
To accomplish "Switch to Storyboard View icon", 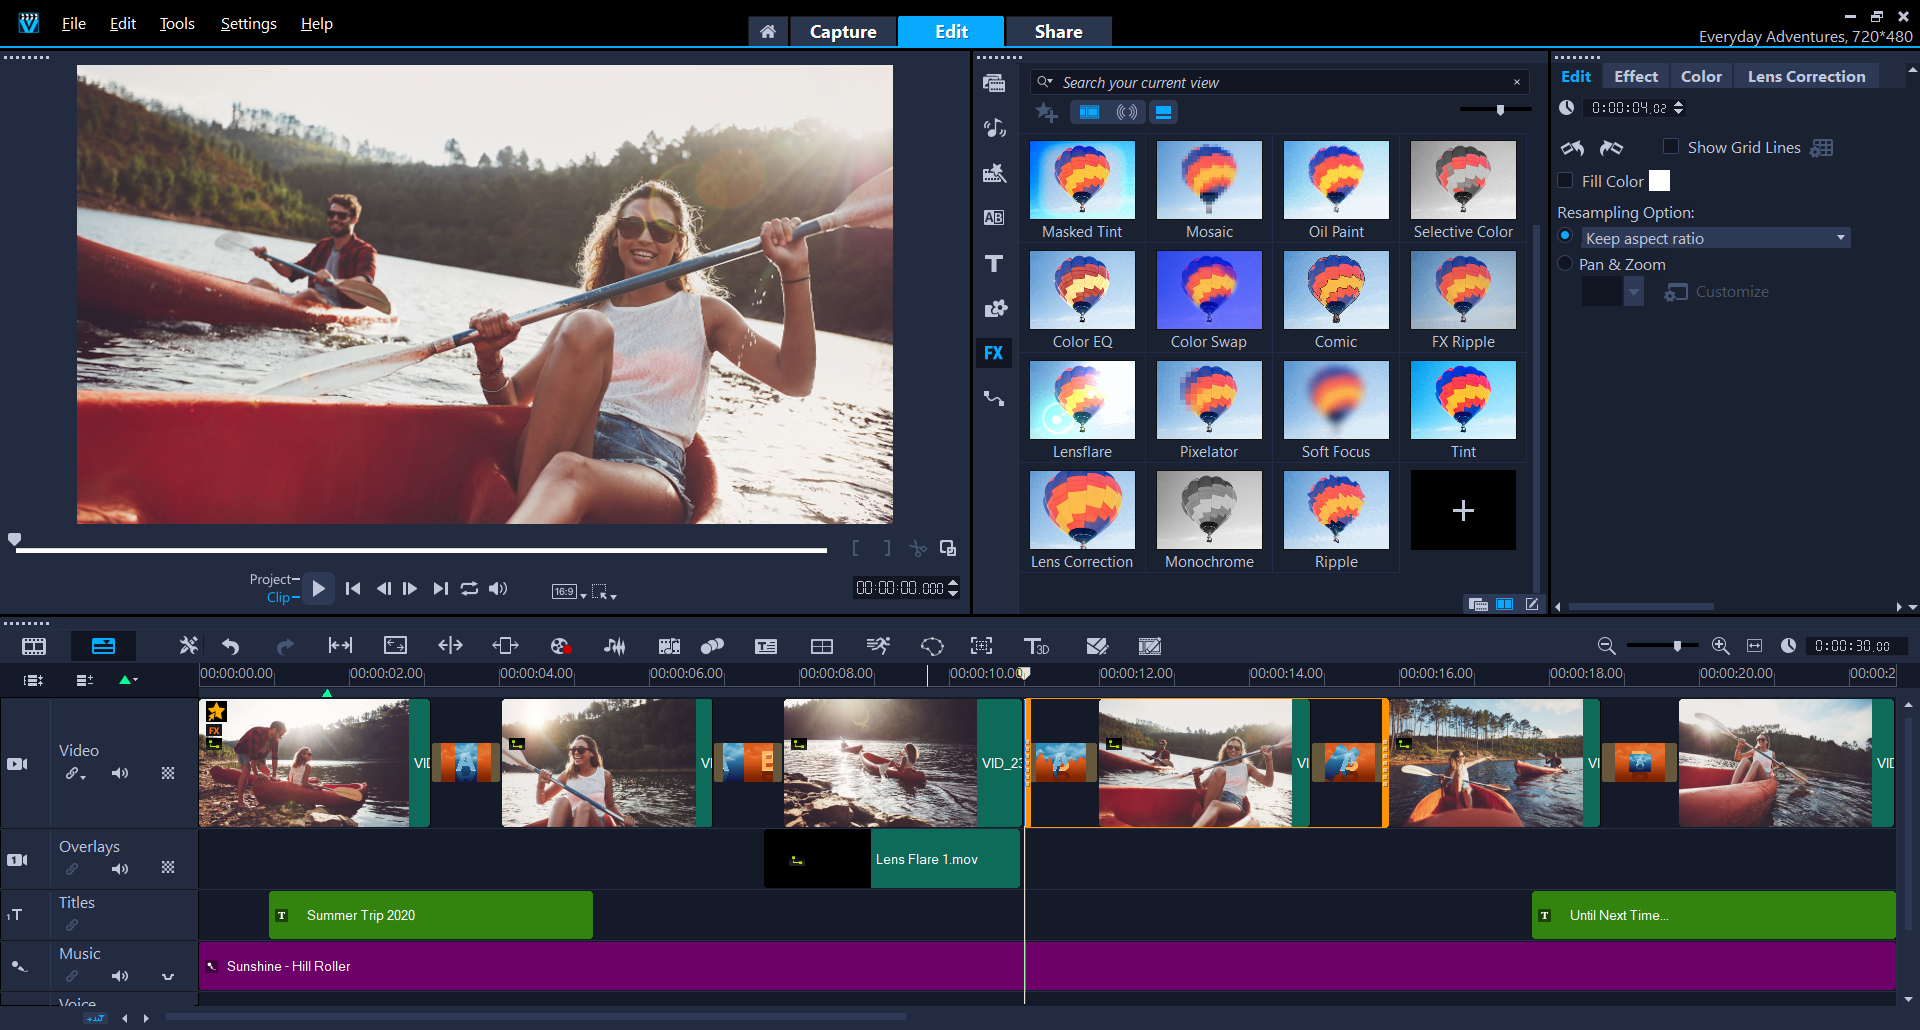I will pos(34,646).
